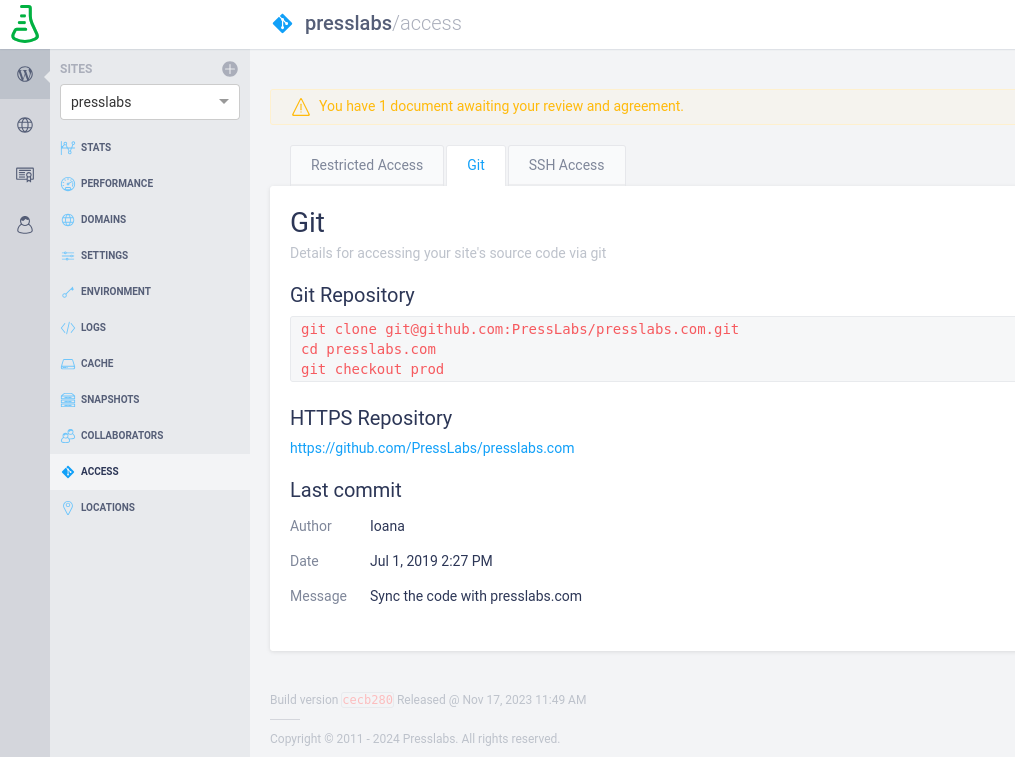Click the warning triangle icon in the alert

click(300, 107)
